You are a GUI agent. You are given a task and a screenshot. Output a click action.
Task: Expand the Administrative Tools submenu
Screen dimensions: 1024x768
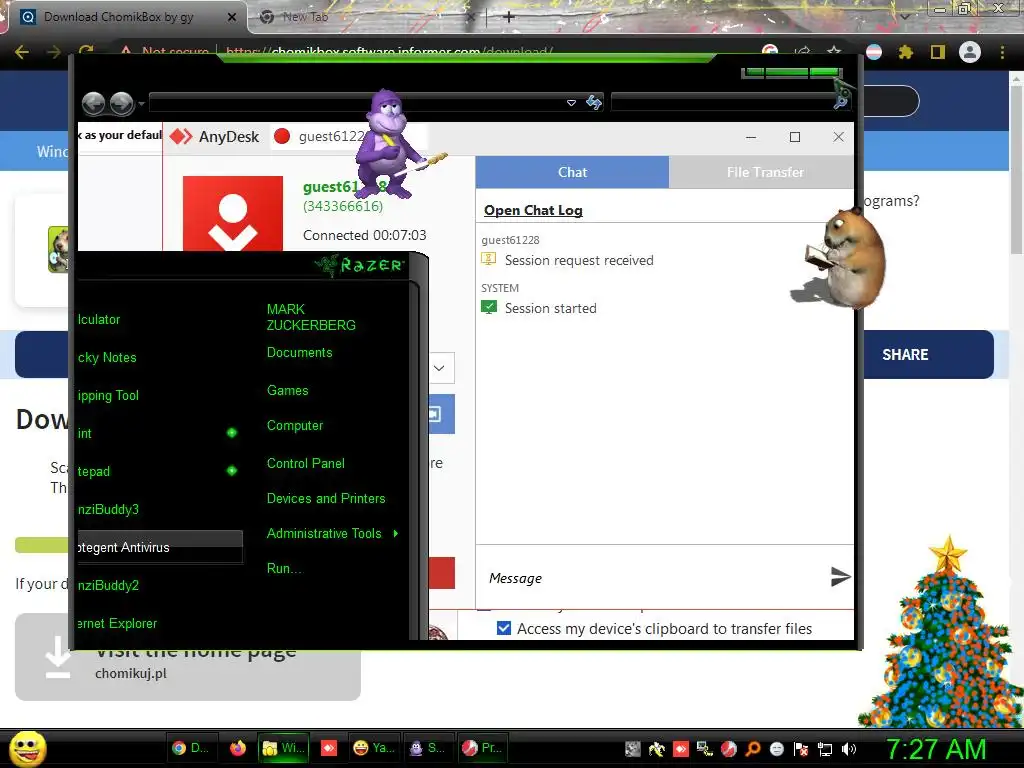point(396,534)
